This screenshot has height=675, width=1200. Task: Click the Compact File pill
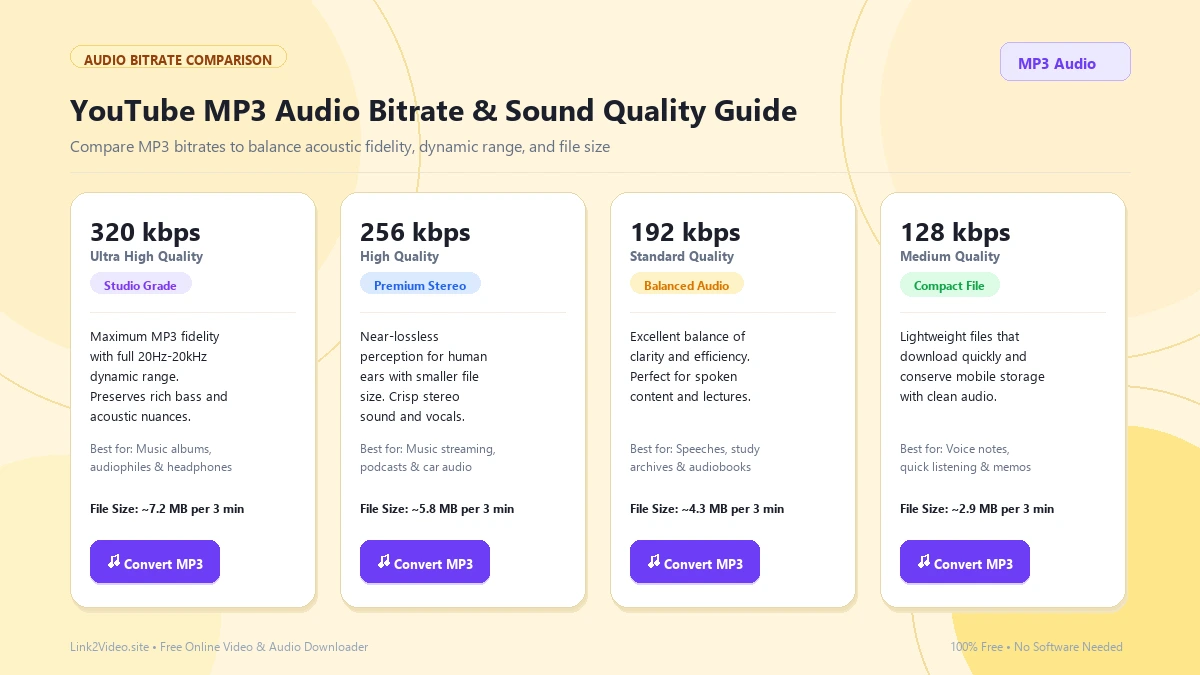click(949, 285)
